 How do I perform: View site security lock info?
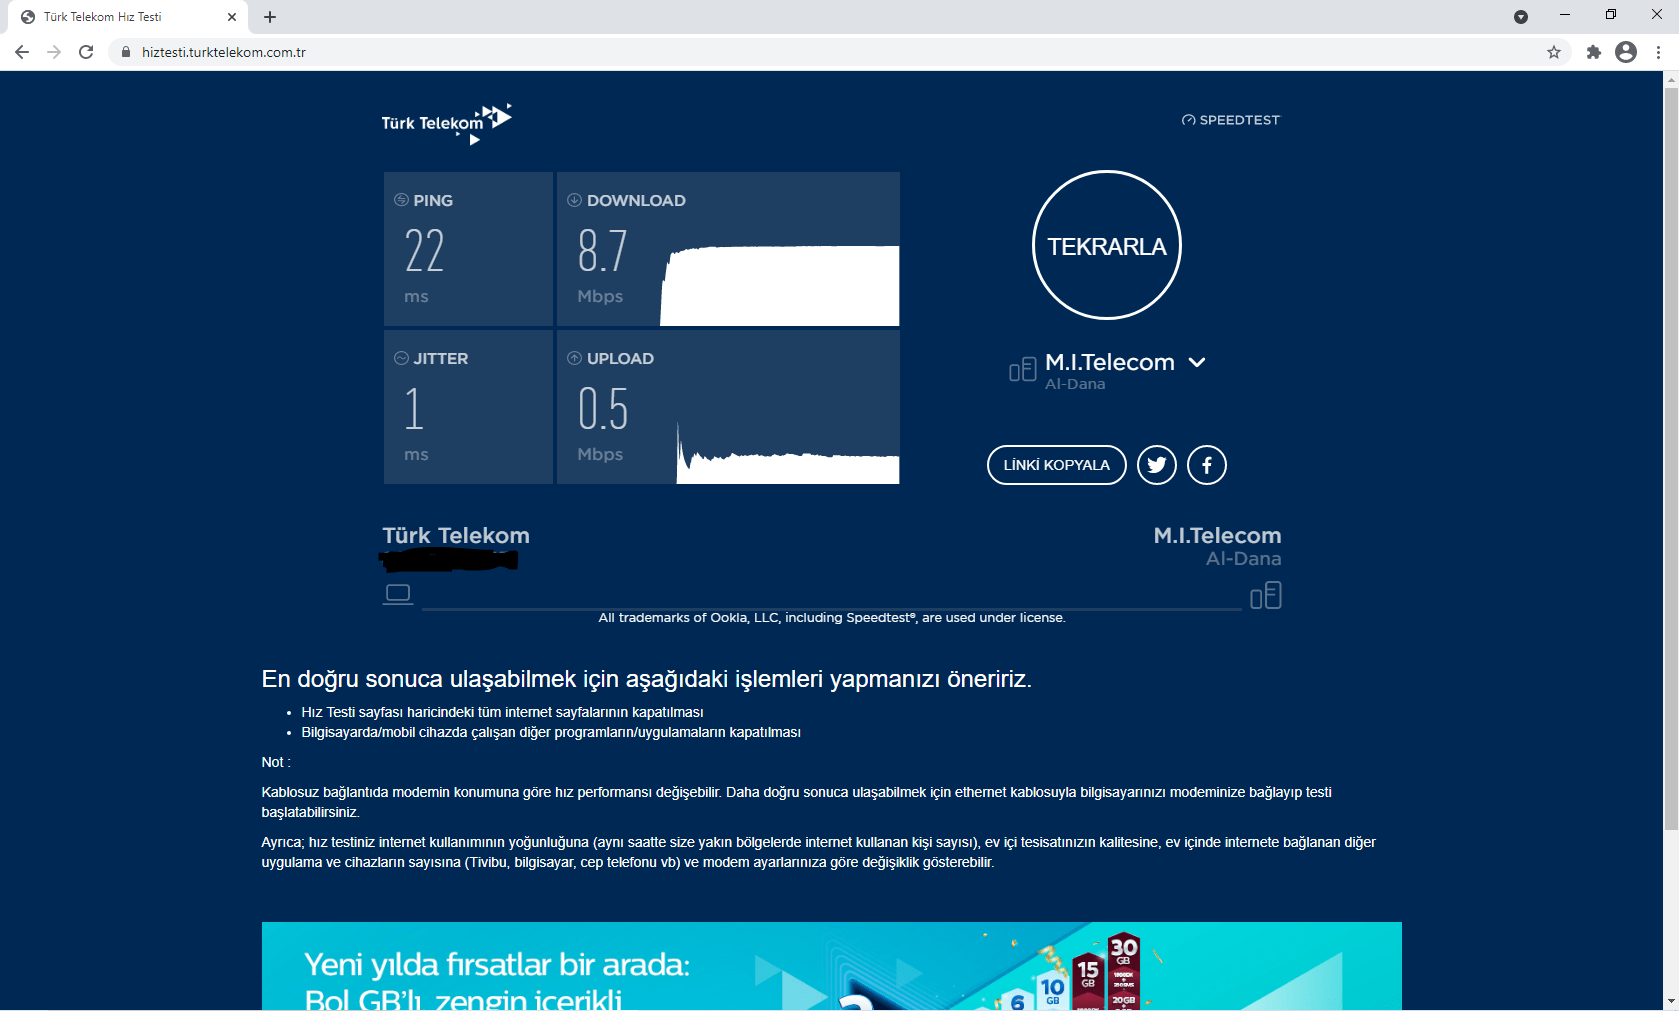(x=126, y=52)
